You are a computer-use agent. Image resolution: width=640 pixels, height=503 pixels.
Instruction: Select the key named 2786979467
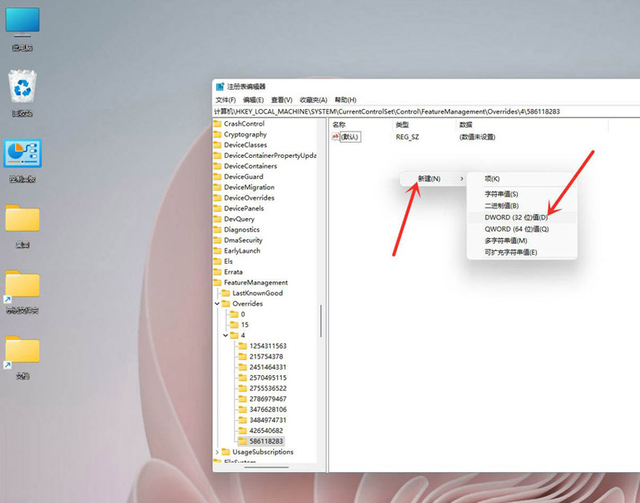tap(268, 399)
